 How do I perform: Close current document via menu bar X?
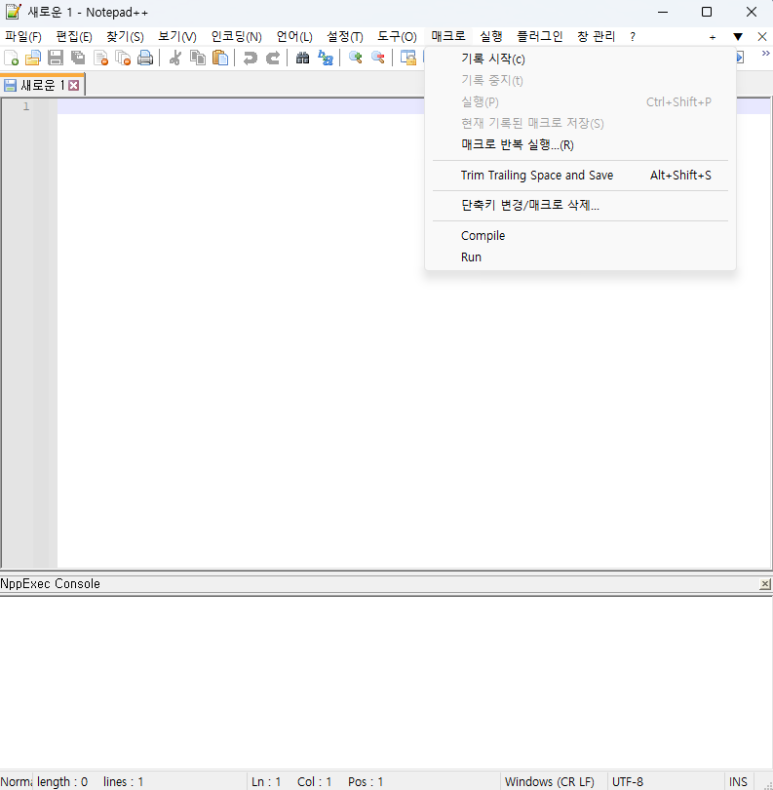762,37
